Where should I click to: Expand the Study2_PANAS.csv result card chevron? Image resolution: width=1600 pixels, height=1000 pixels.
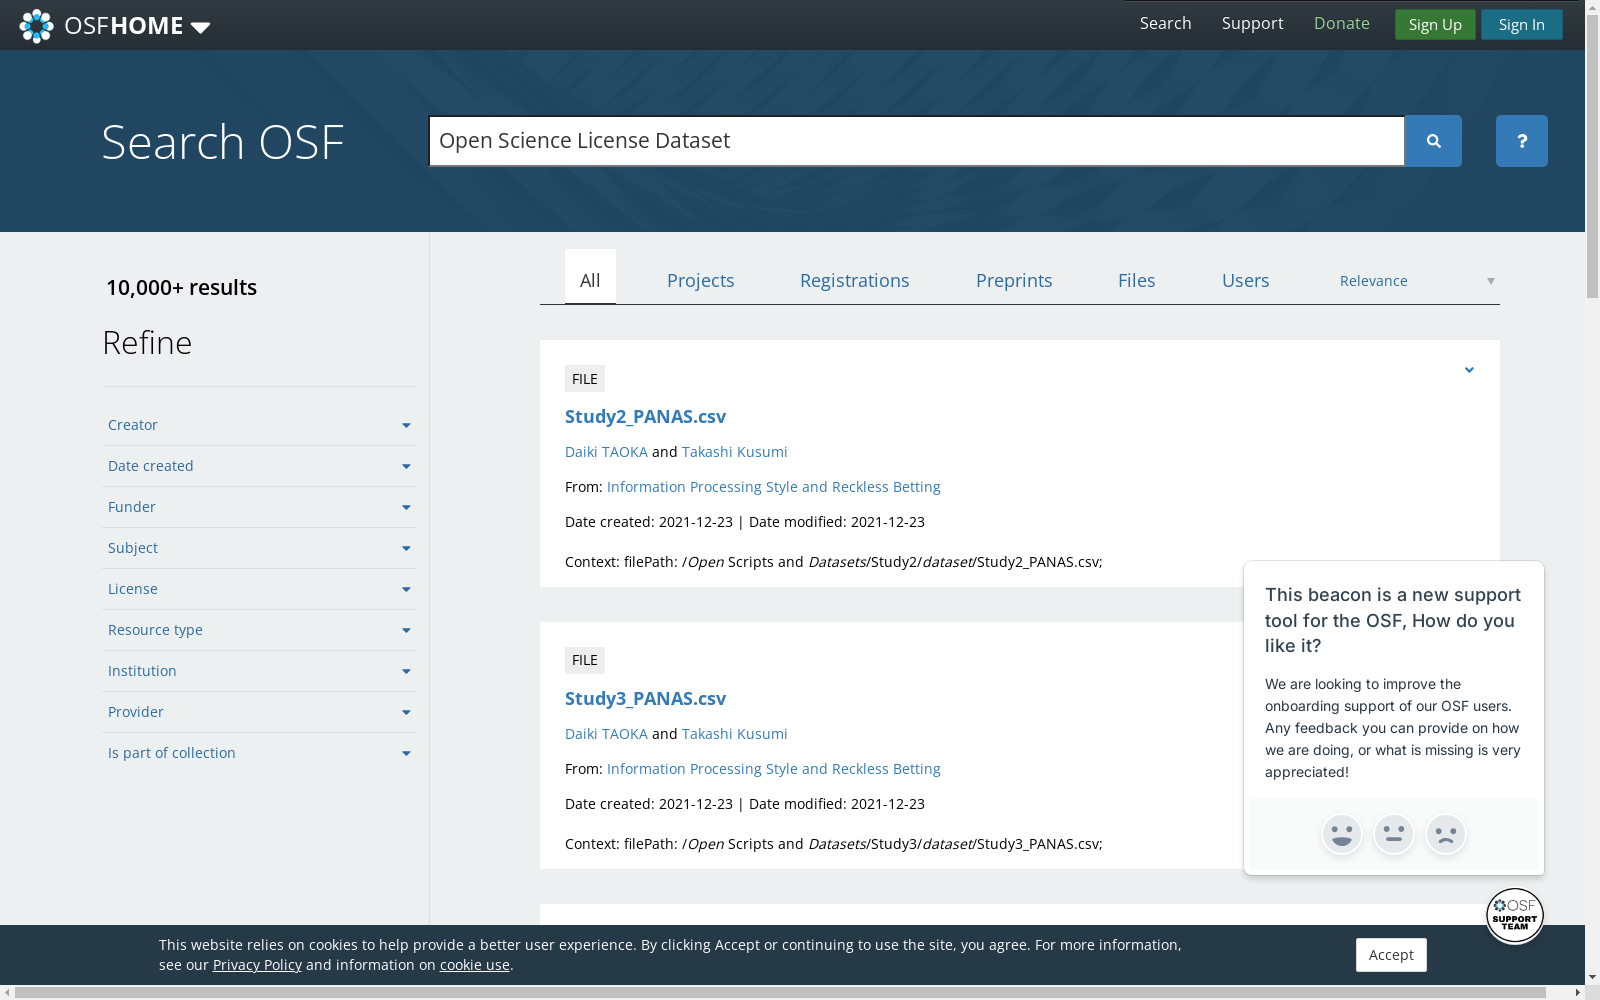point(1469,370)
